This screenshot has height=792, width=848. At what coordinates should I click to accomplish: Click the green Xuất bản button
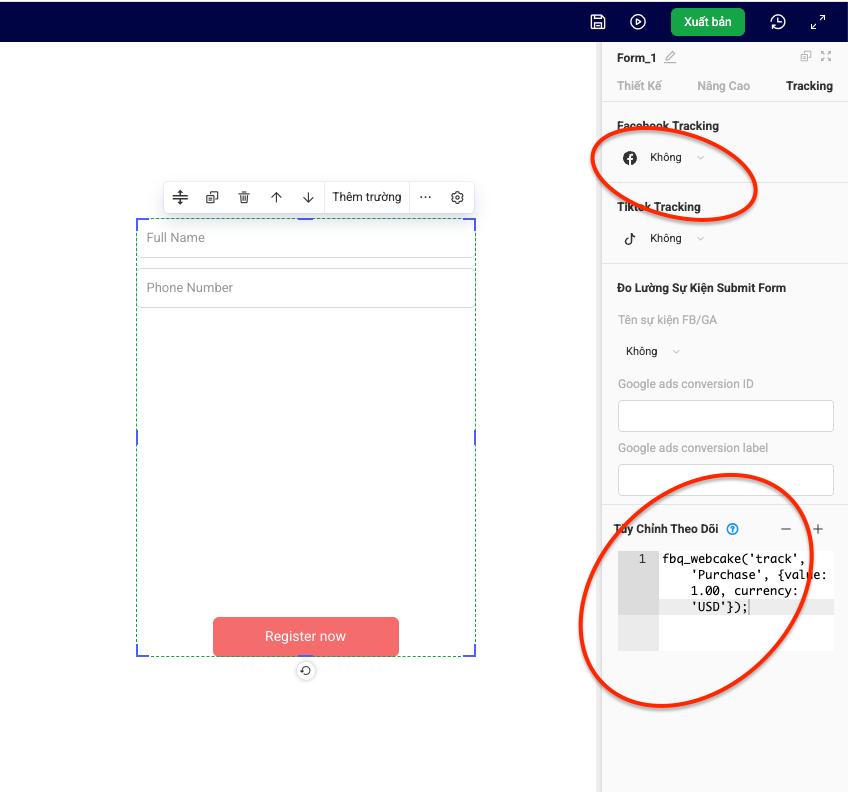[x=707, y=22]
